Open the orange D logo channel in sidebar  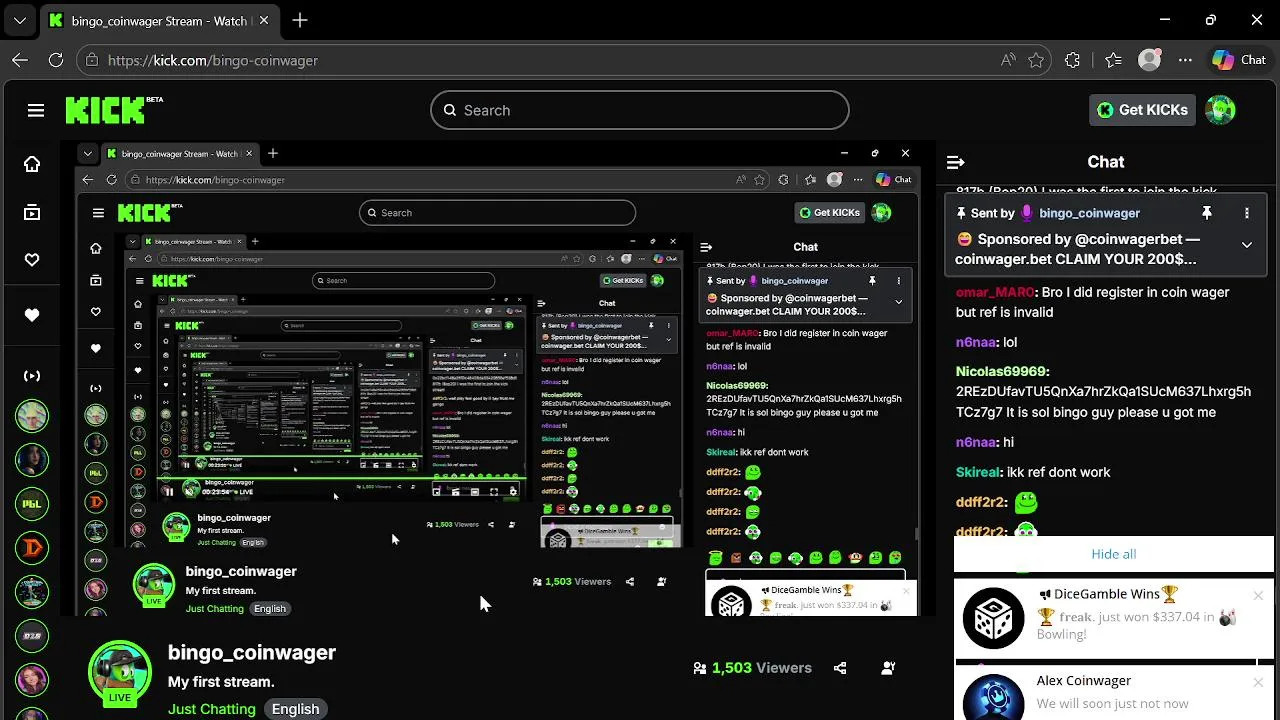(x=32, y=548)
